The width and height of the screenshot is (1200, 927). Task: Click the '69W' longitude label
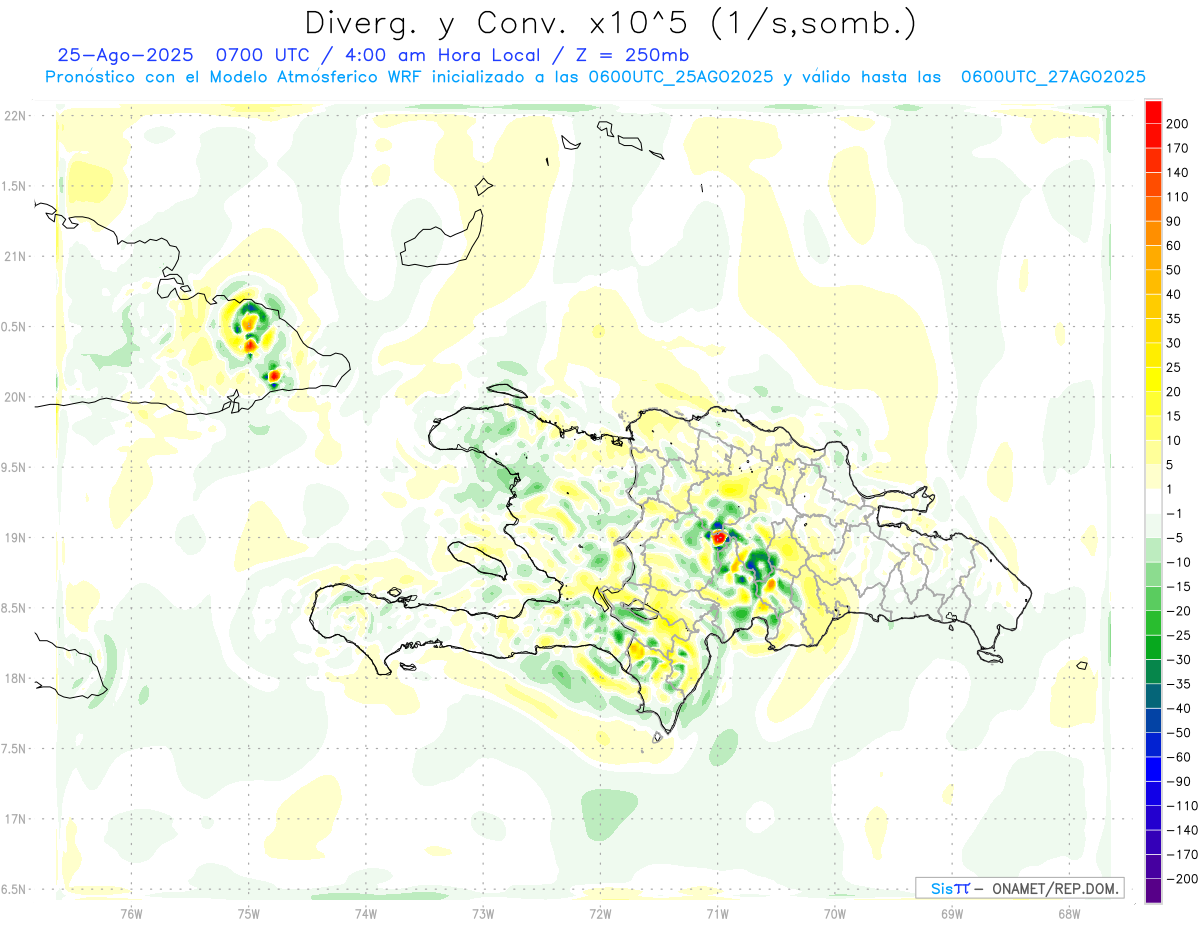952,913
